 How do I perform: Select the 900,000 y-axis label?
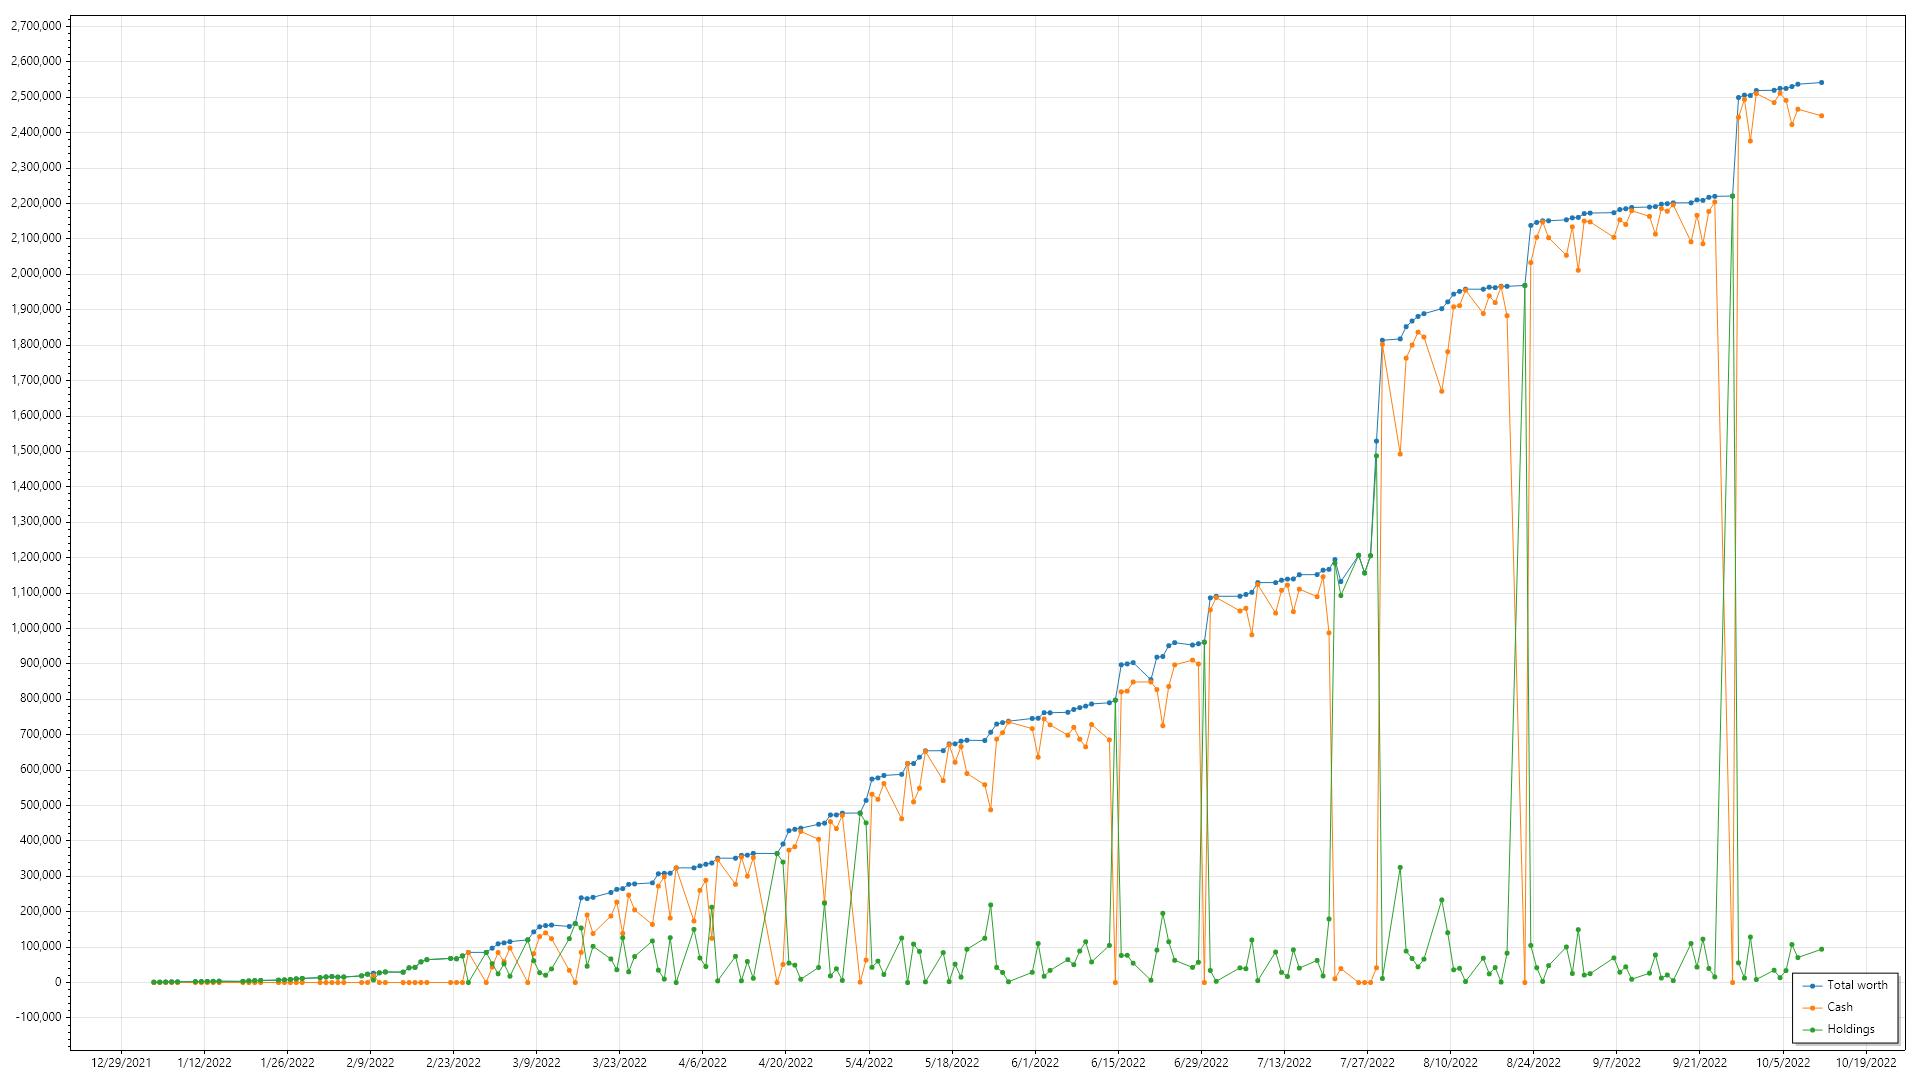point(40,663)
